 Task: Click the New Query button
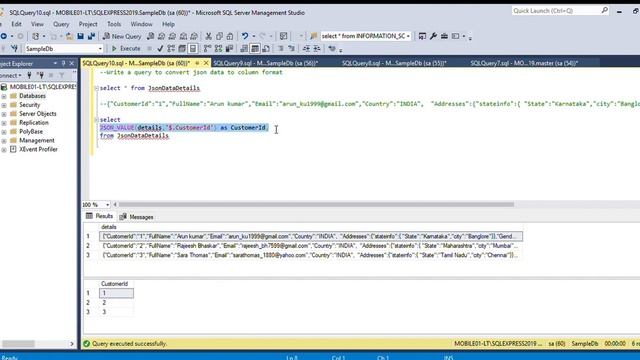121,36
